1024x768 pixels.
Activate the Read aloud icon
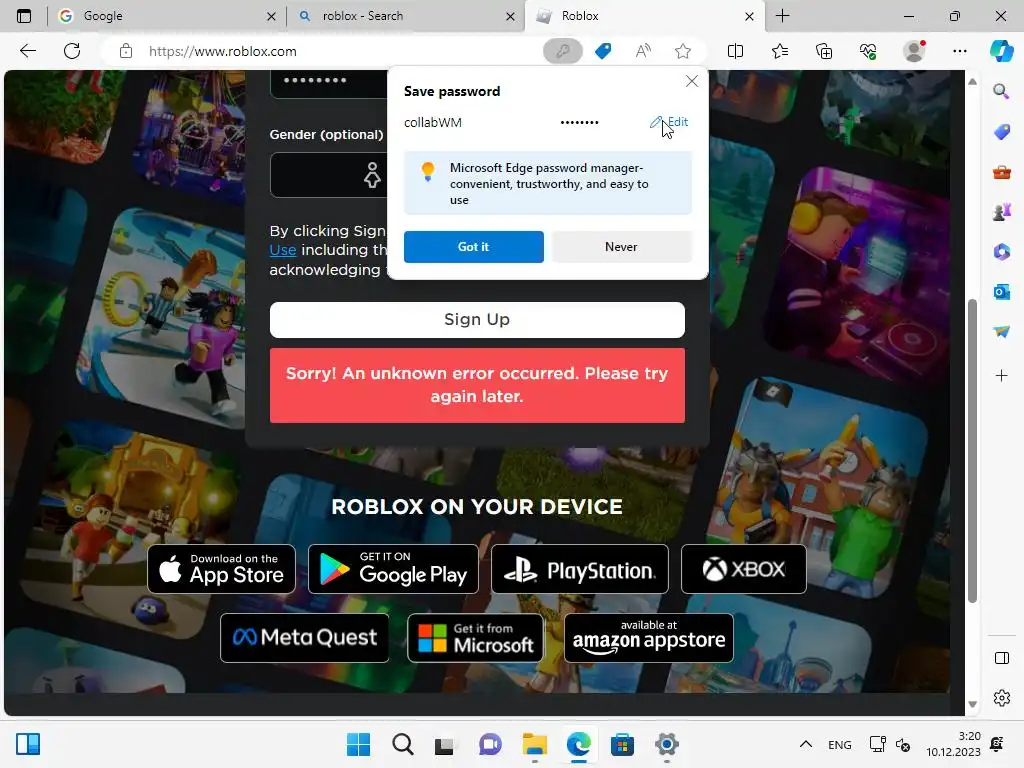point(643,51)
